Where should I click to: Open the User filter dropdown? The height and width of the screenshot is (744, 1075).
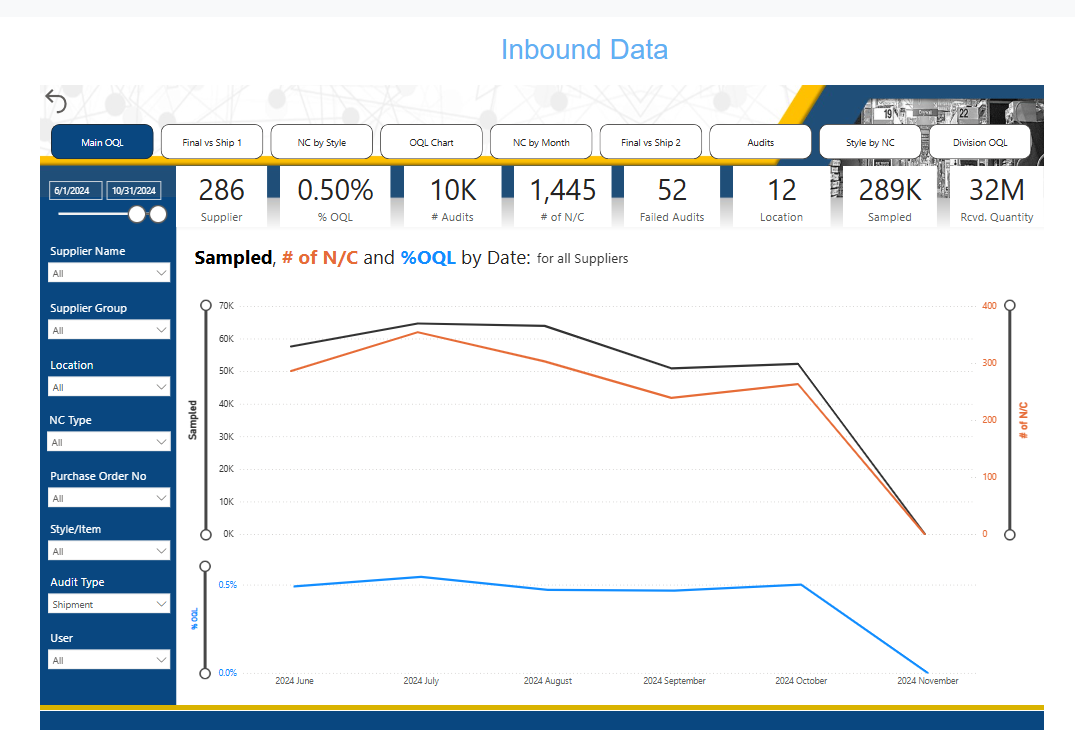[x=108, y=659]
